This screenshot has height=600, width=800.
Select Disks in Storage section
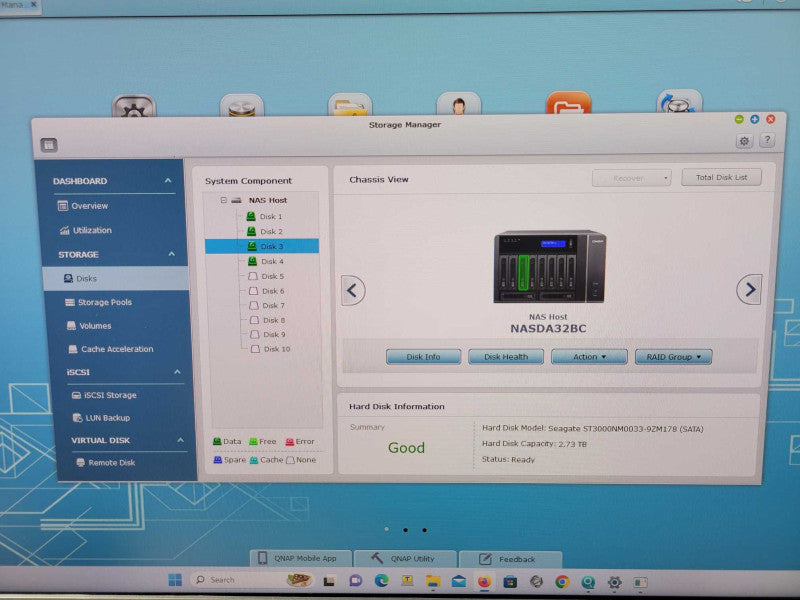pyautogui.click(x=116, y=279)
